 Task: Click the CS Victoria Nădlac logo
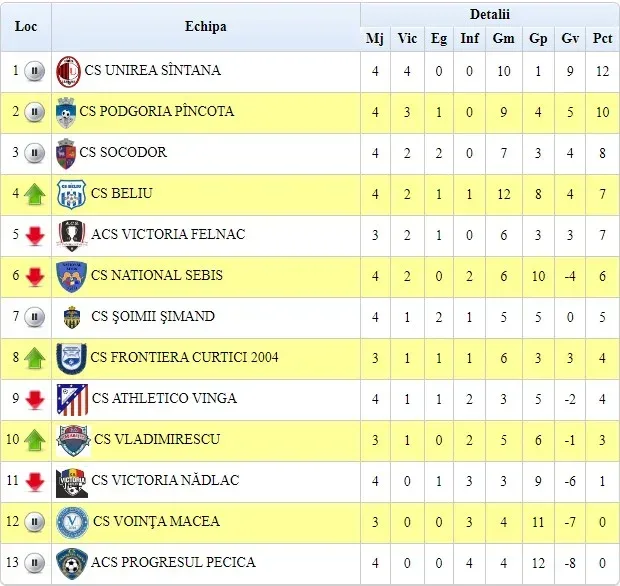click(72, 483)
